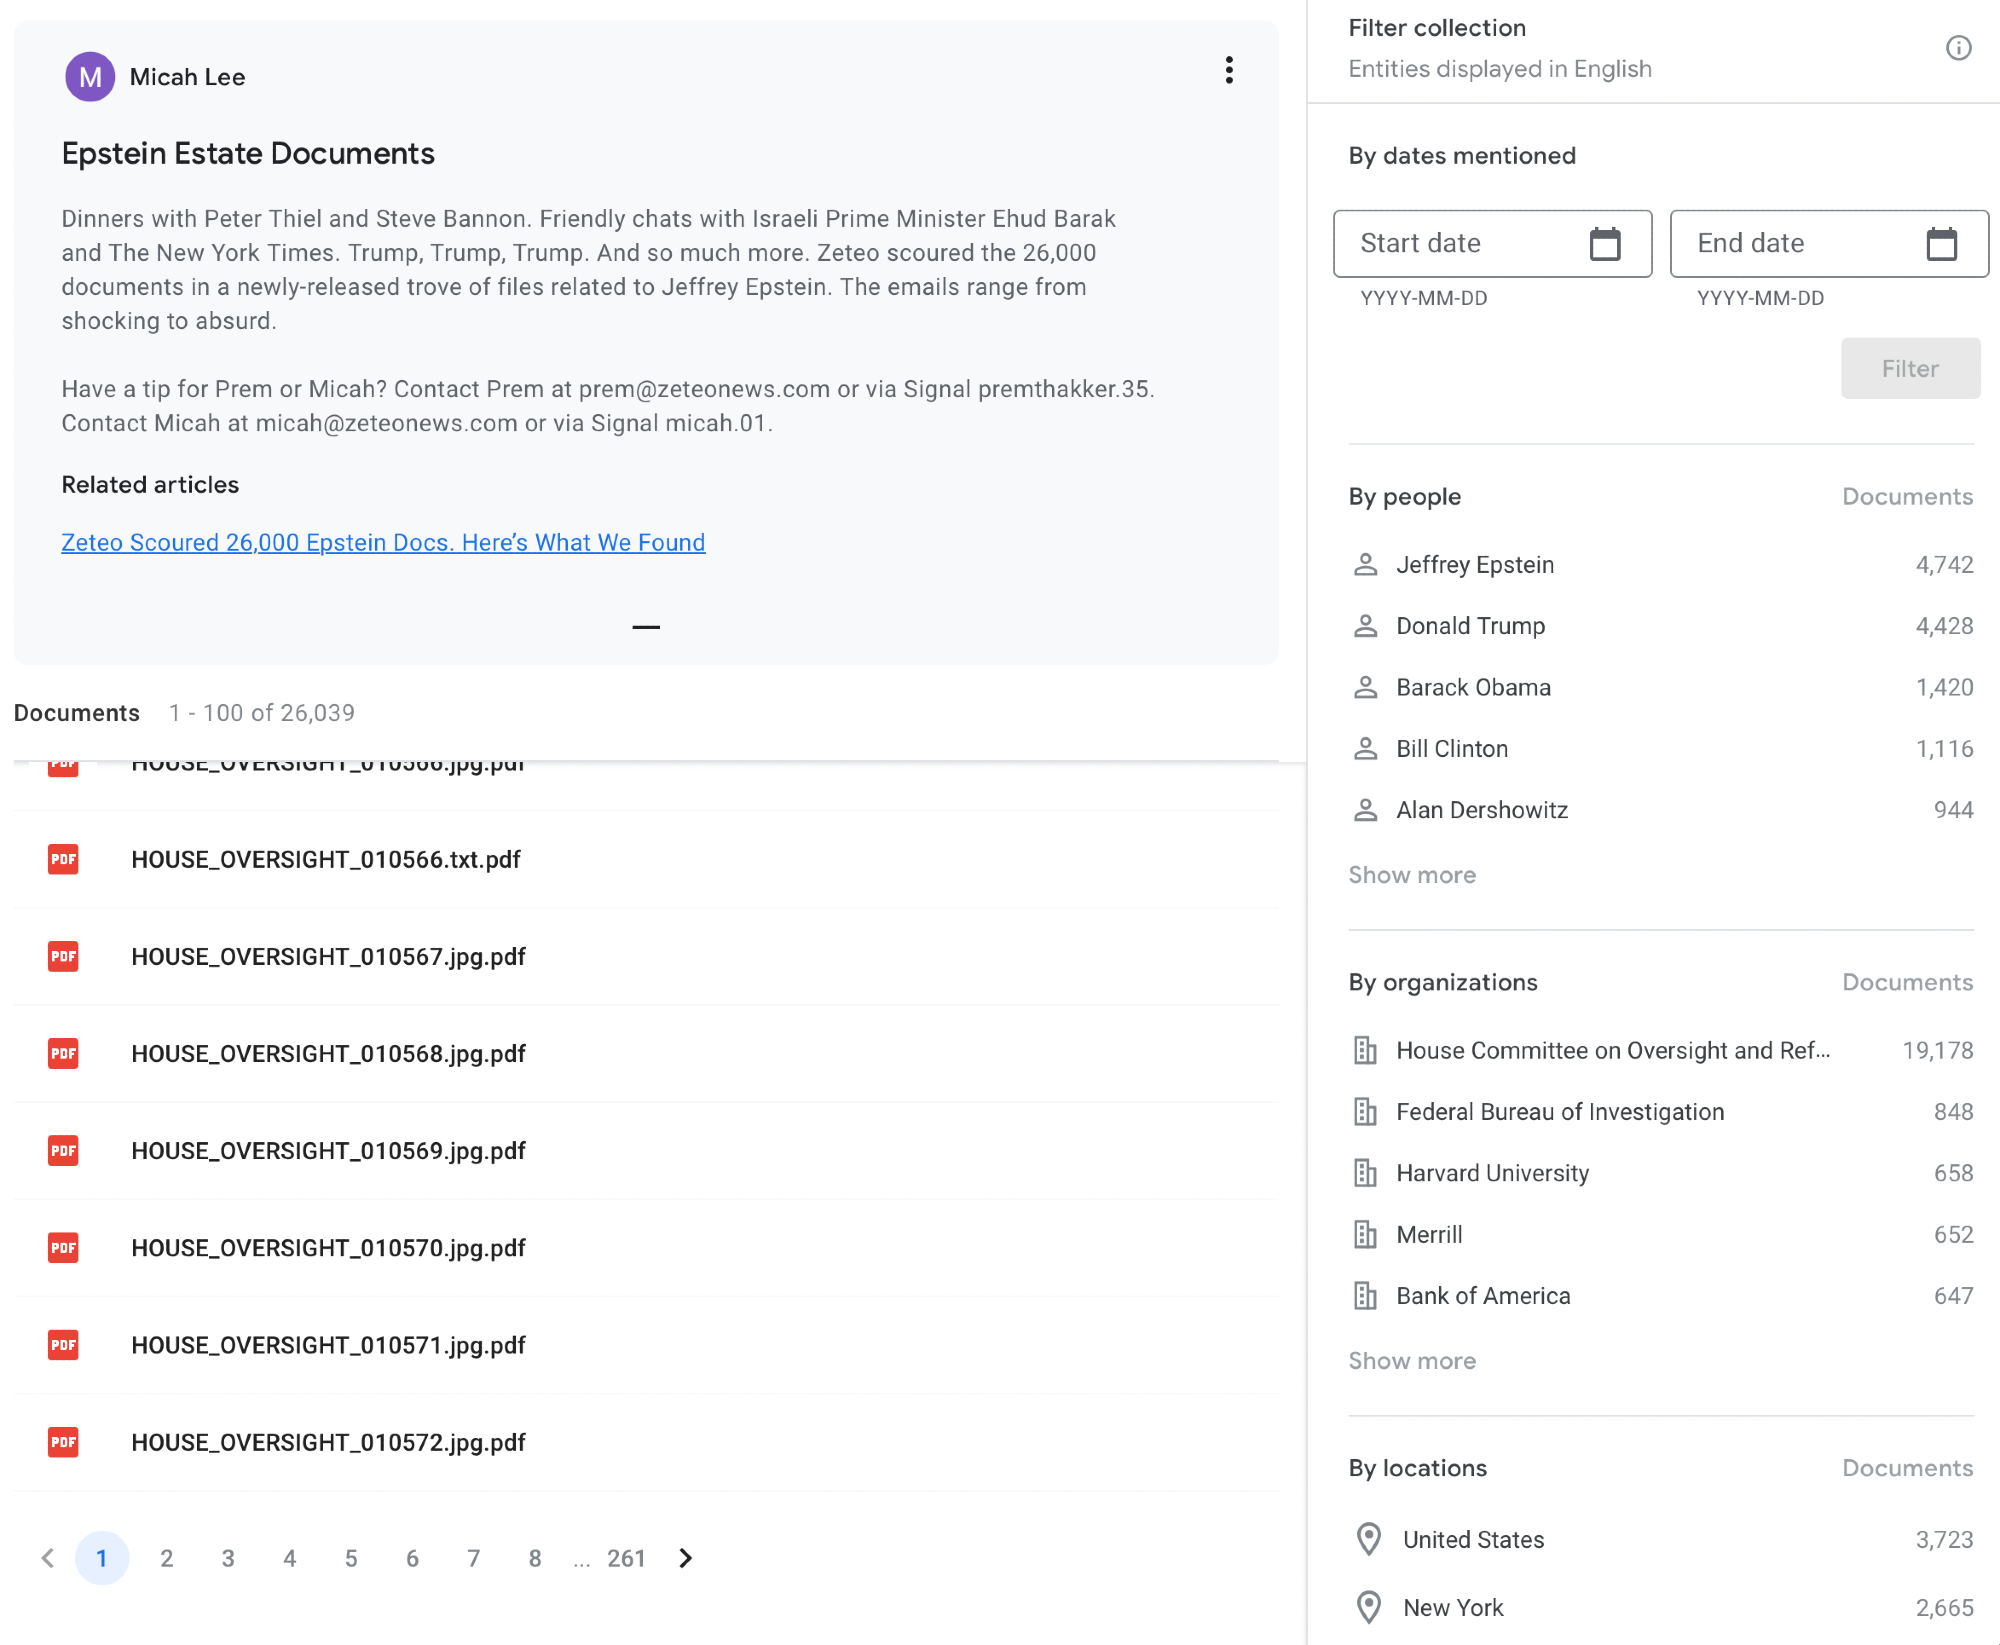The width and height of the screenshot is (2000, 1645).
Task: Filter by Donald Trump
Action: point(1470,626)
